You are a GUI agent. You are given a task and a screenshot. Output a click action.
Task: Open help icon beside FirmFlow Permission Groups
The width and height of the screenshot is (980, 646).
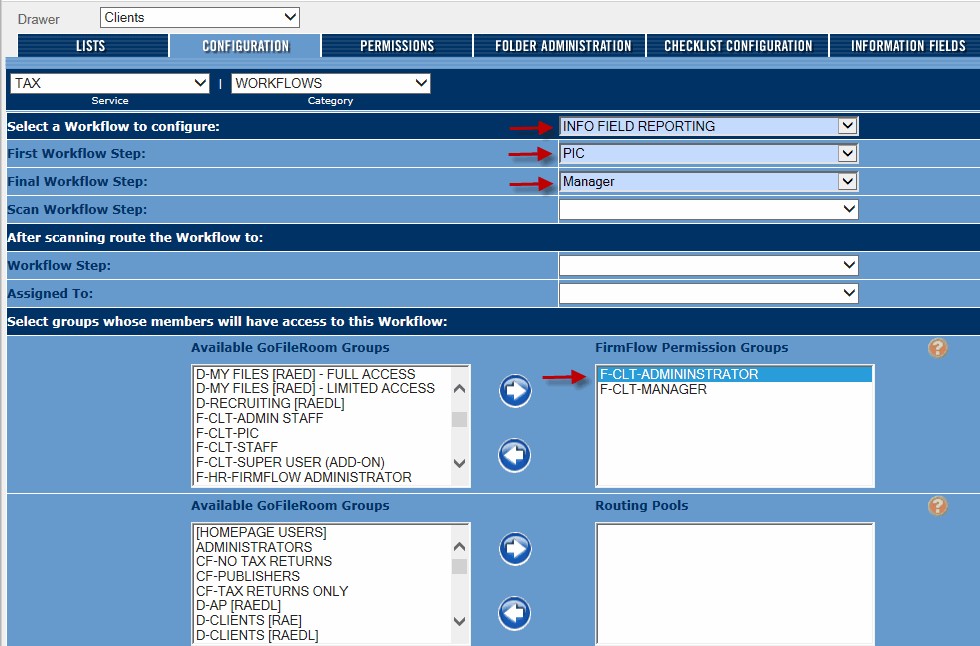coord(937,348)
